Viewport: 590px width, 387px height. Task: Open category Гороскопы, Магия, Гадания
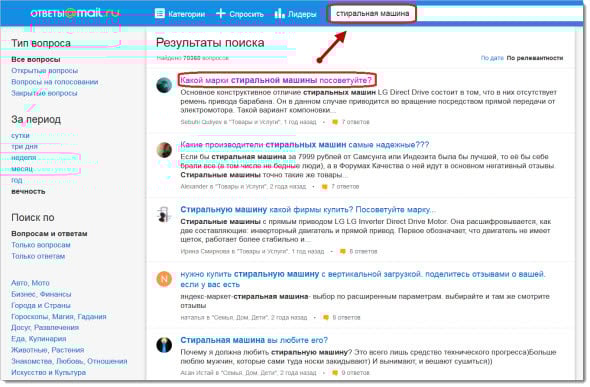(59, 317)
